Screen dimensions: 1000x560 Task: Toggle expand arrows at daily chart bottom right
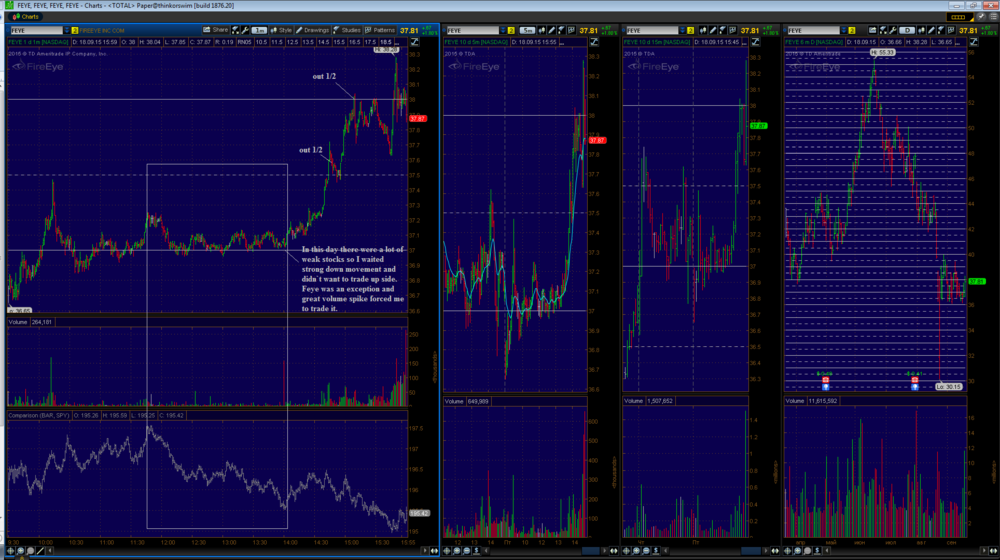(994, 550)
